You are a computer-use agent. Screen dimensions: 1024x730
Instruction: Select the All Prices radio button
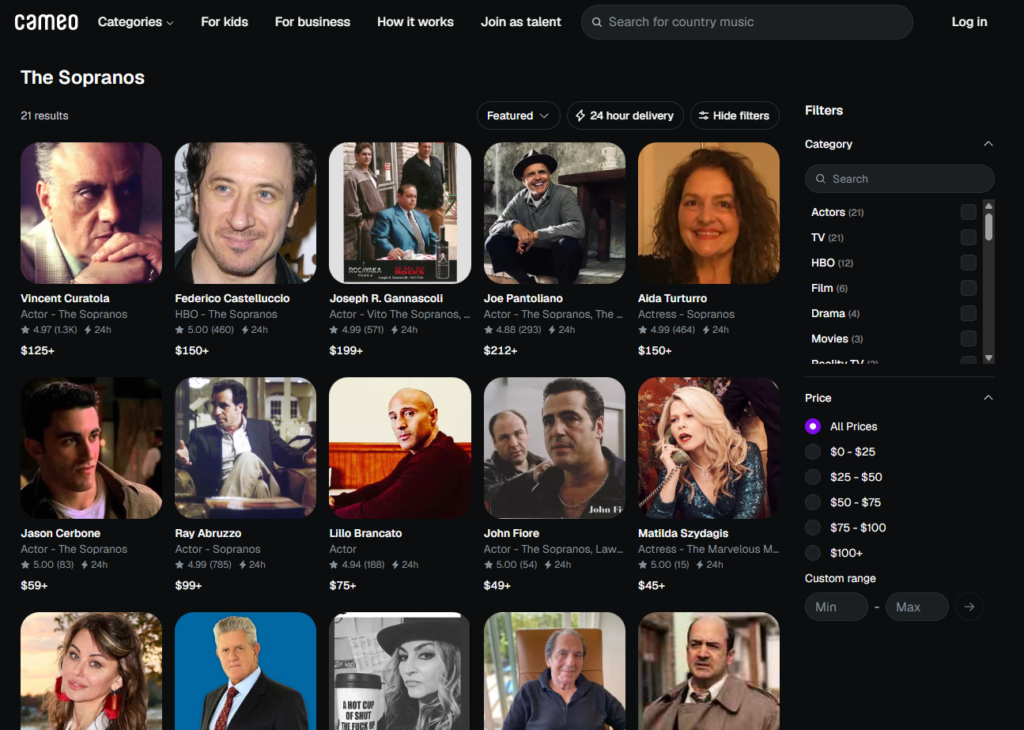(x=813, y=426)
